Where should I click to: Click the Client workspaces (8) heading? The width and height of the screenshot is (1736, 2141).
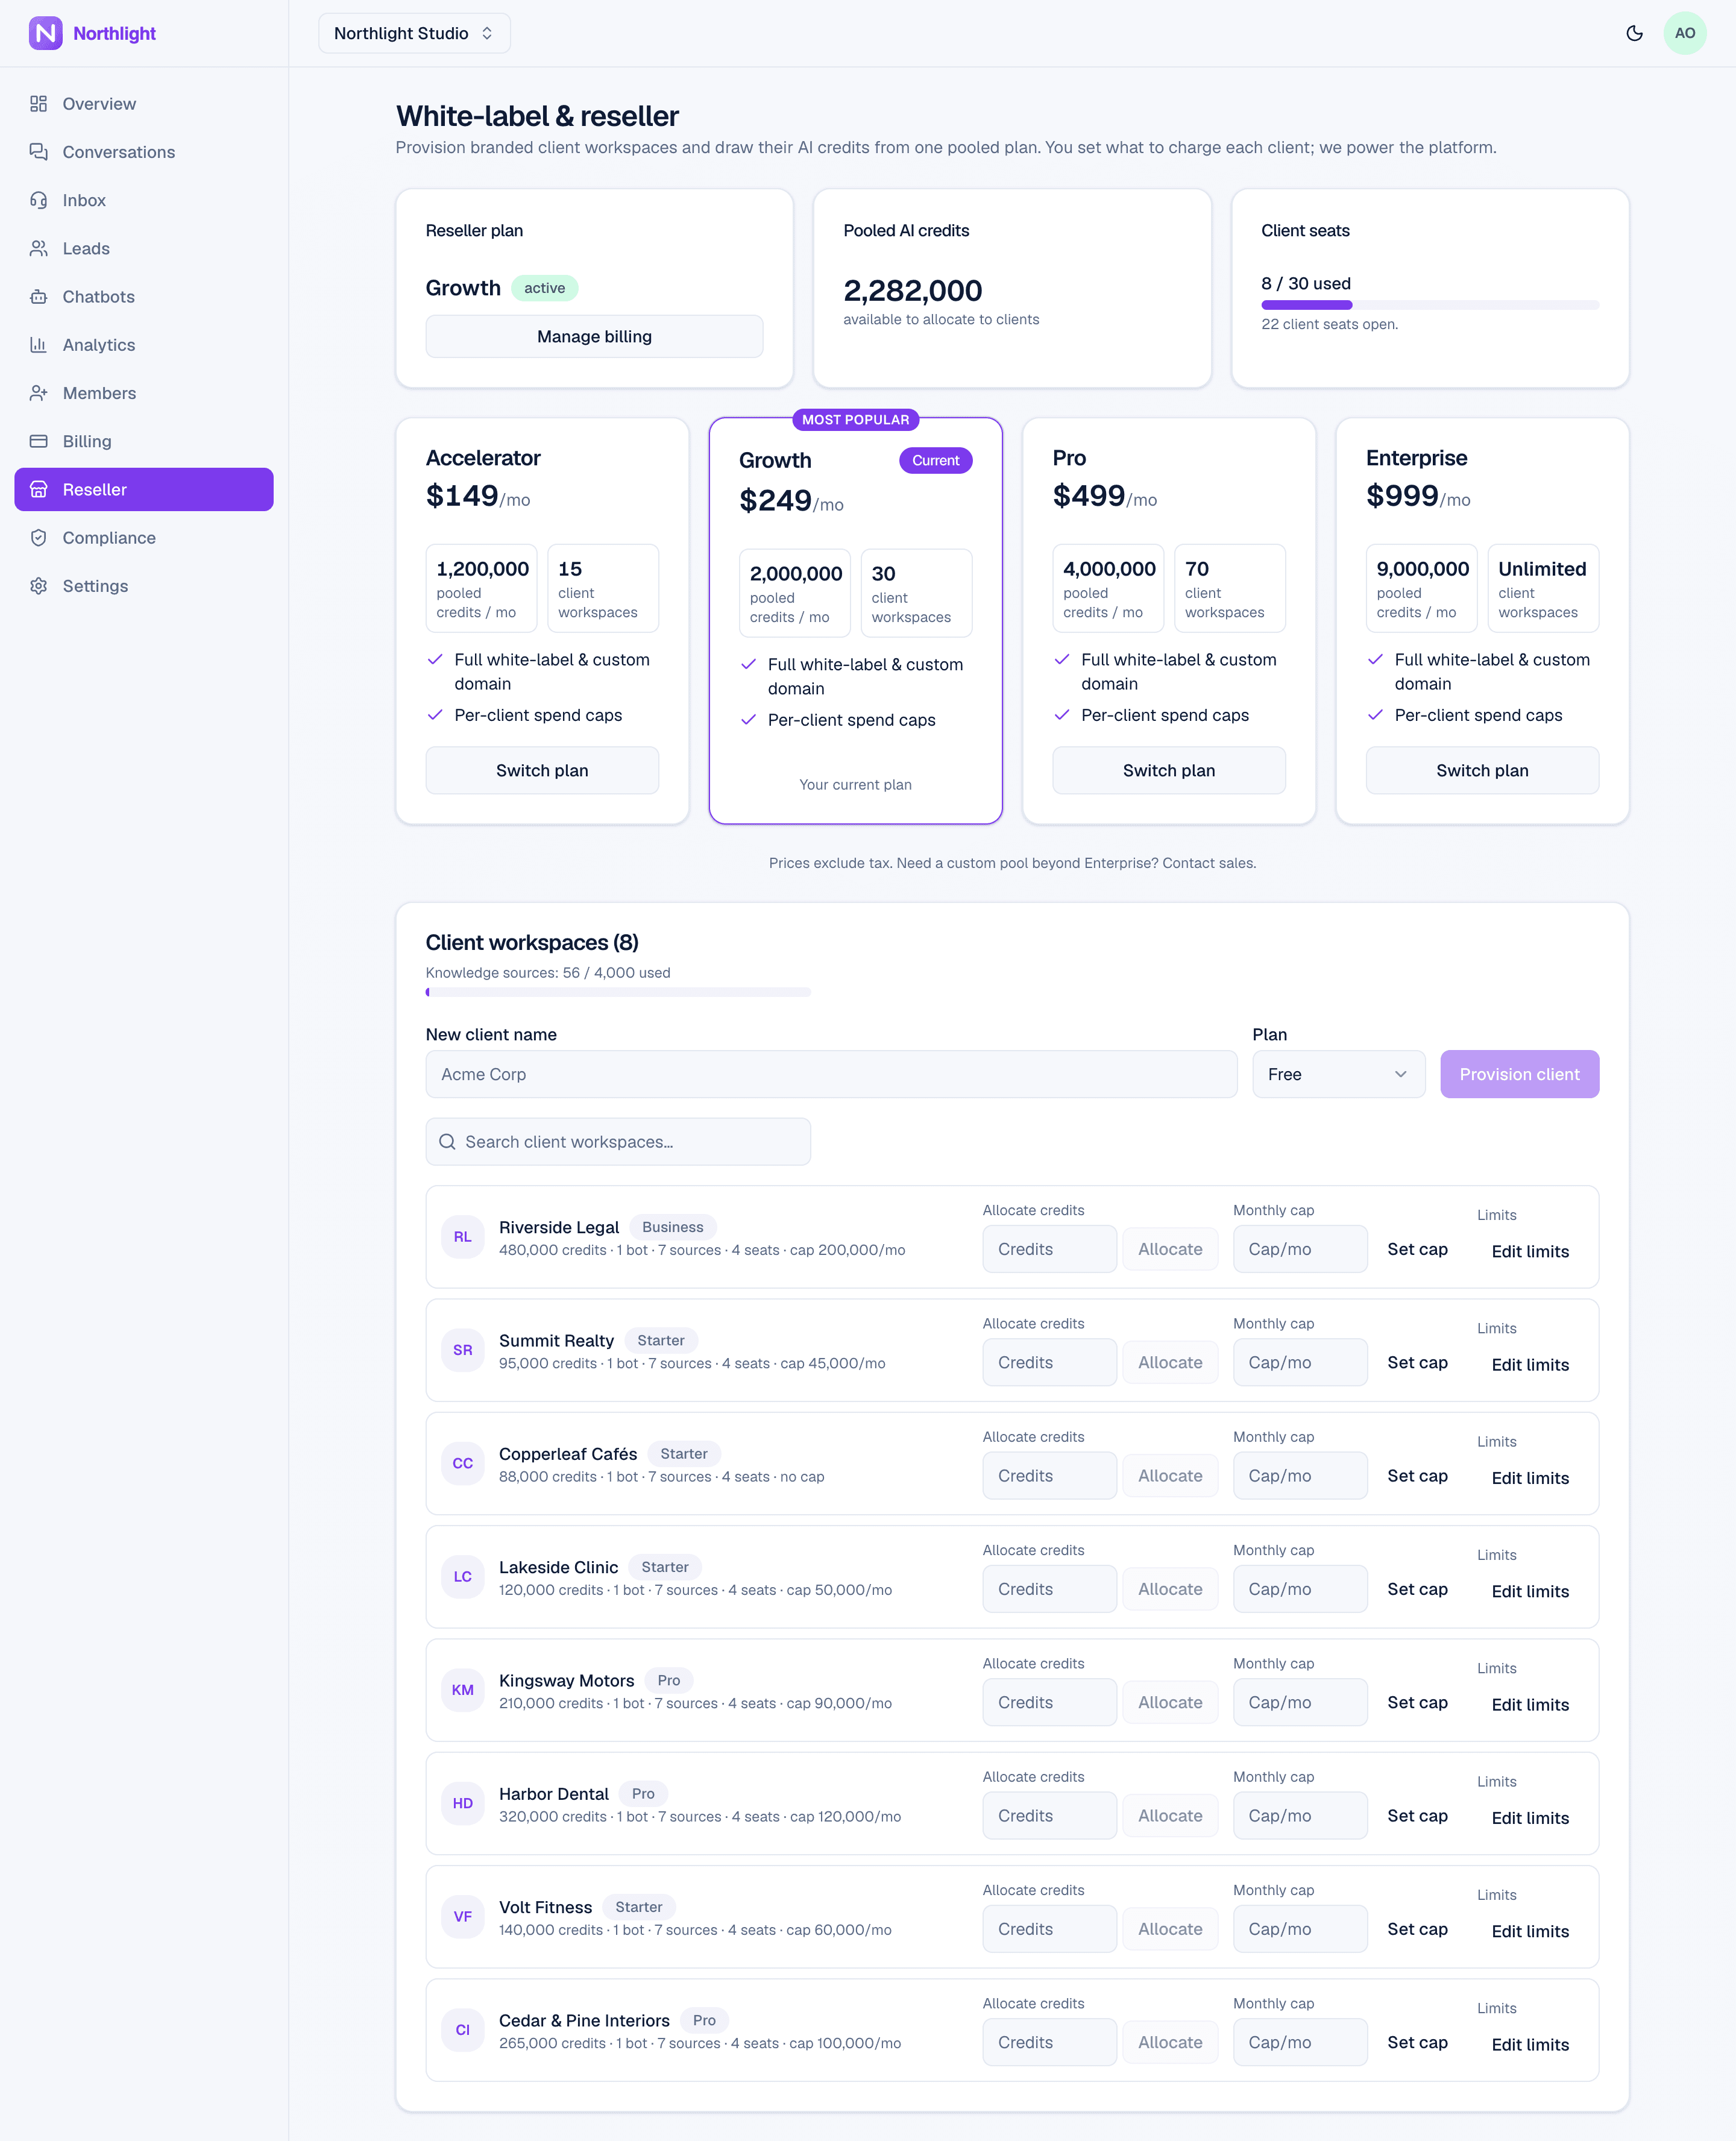point(532,943)
